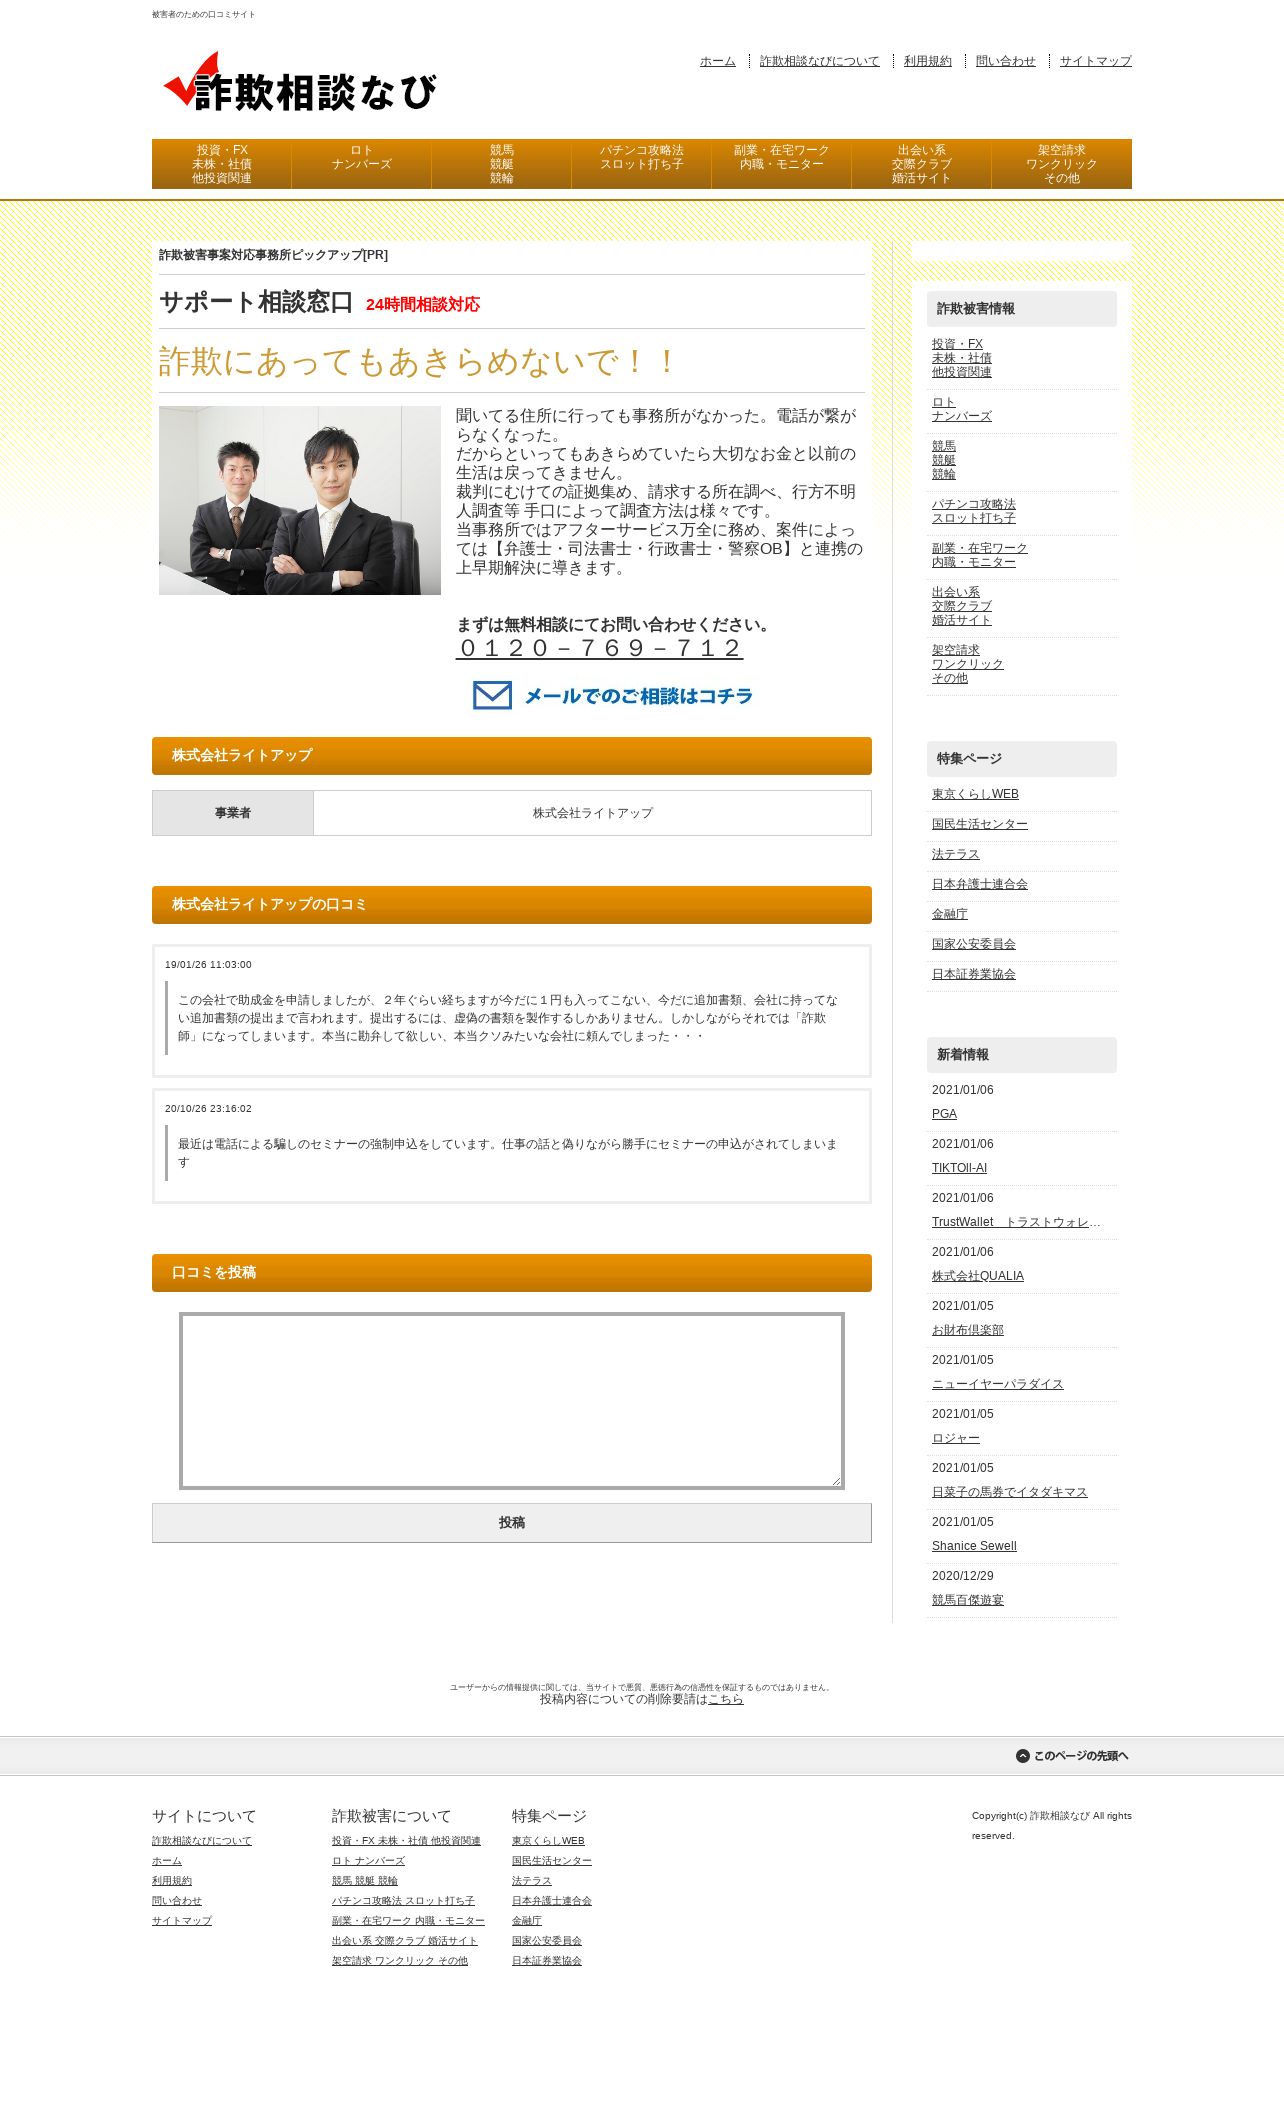The height and width of the screenshot is (2121, 1284).
Task: Open sidebar 投資・FX 未株・社債 link
Action: (x=962, y=358)
